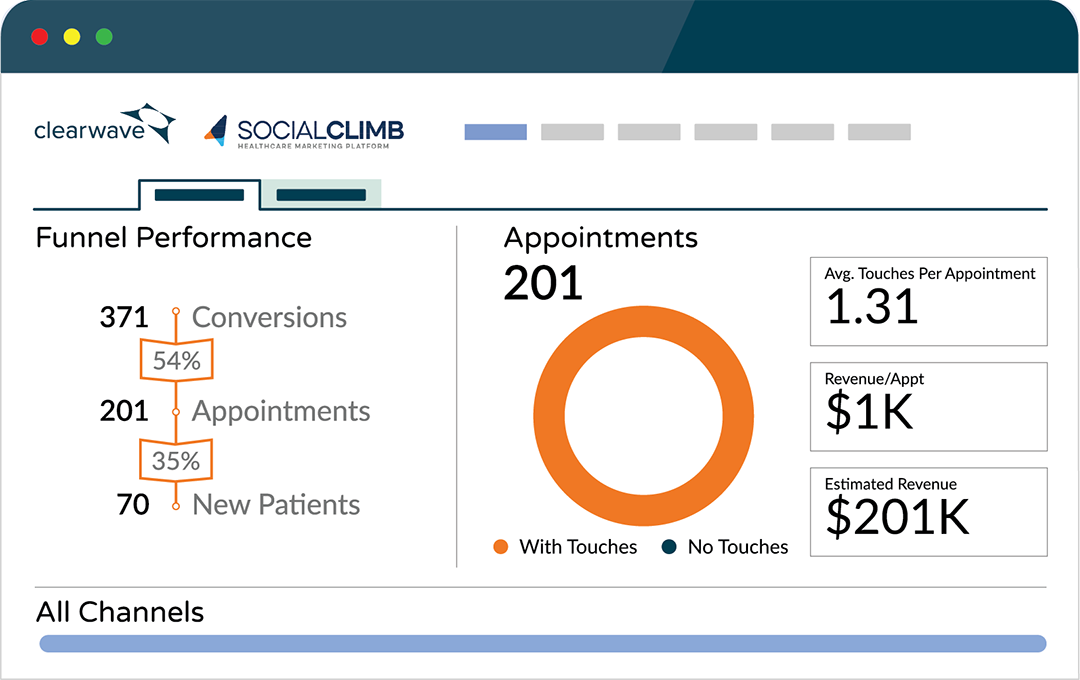This screenshot has height=680, width=1080.
Task: Open the Estimated Revenue card
Action: 928,511
